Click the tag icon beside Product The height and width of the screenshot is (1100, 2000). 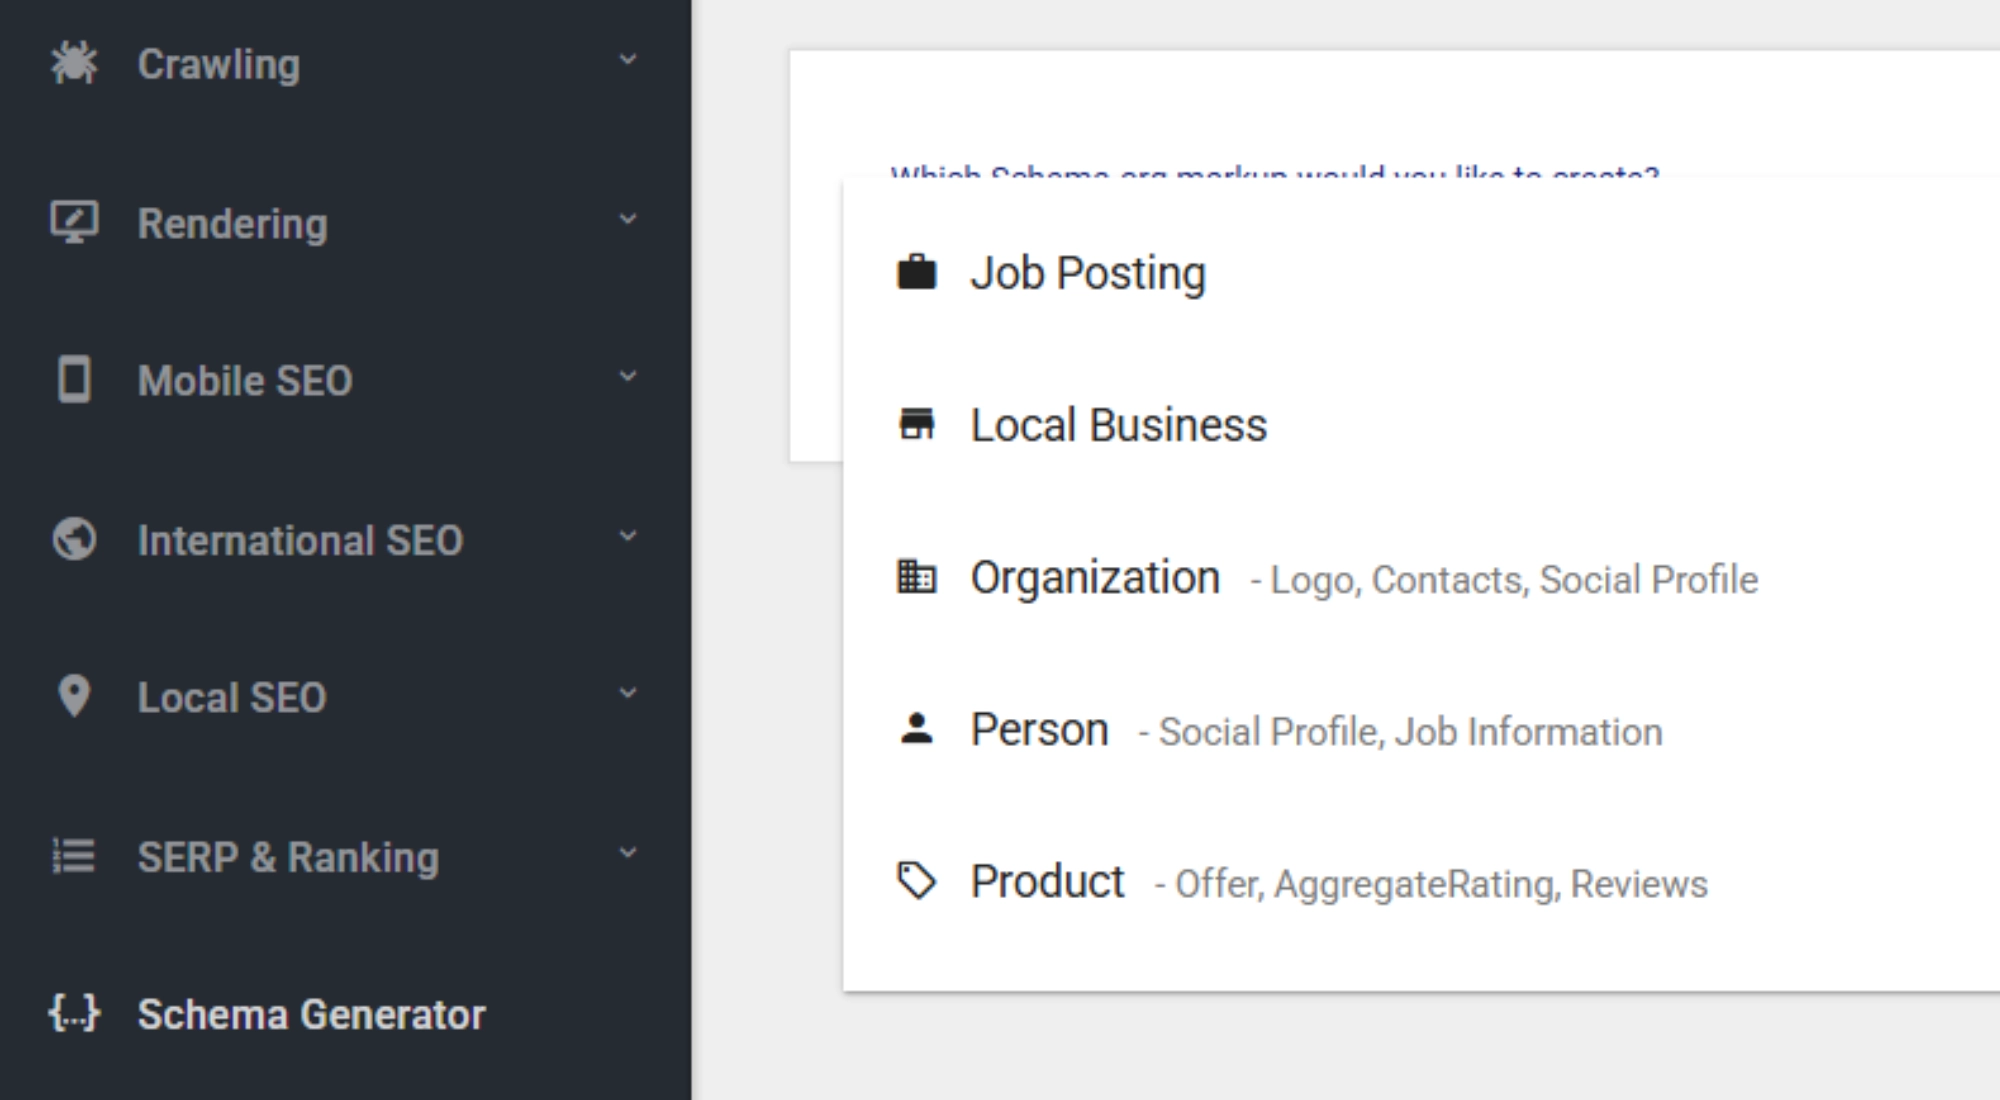917,879
